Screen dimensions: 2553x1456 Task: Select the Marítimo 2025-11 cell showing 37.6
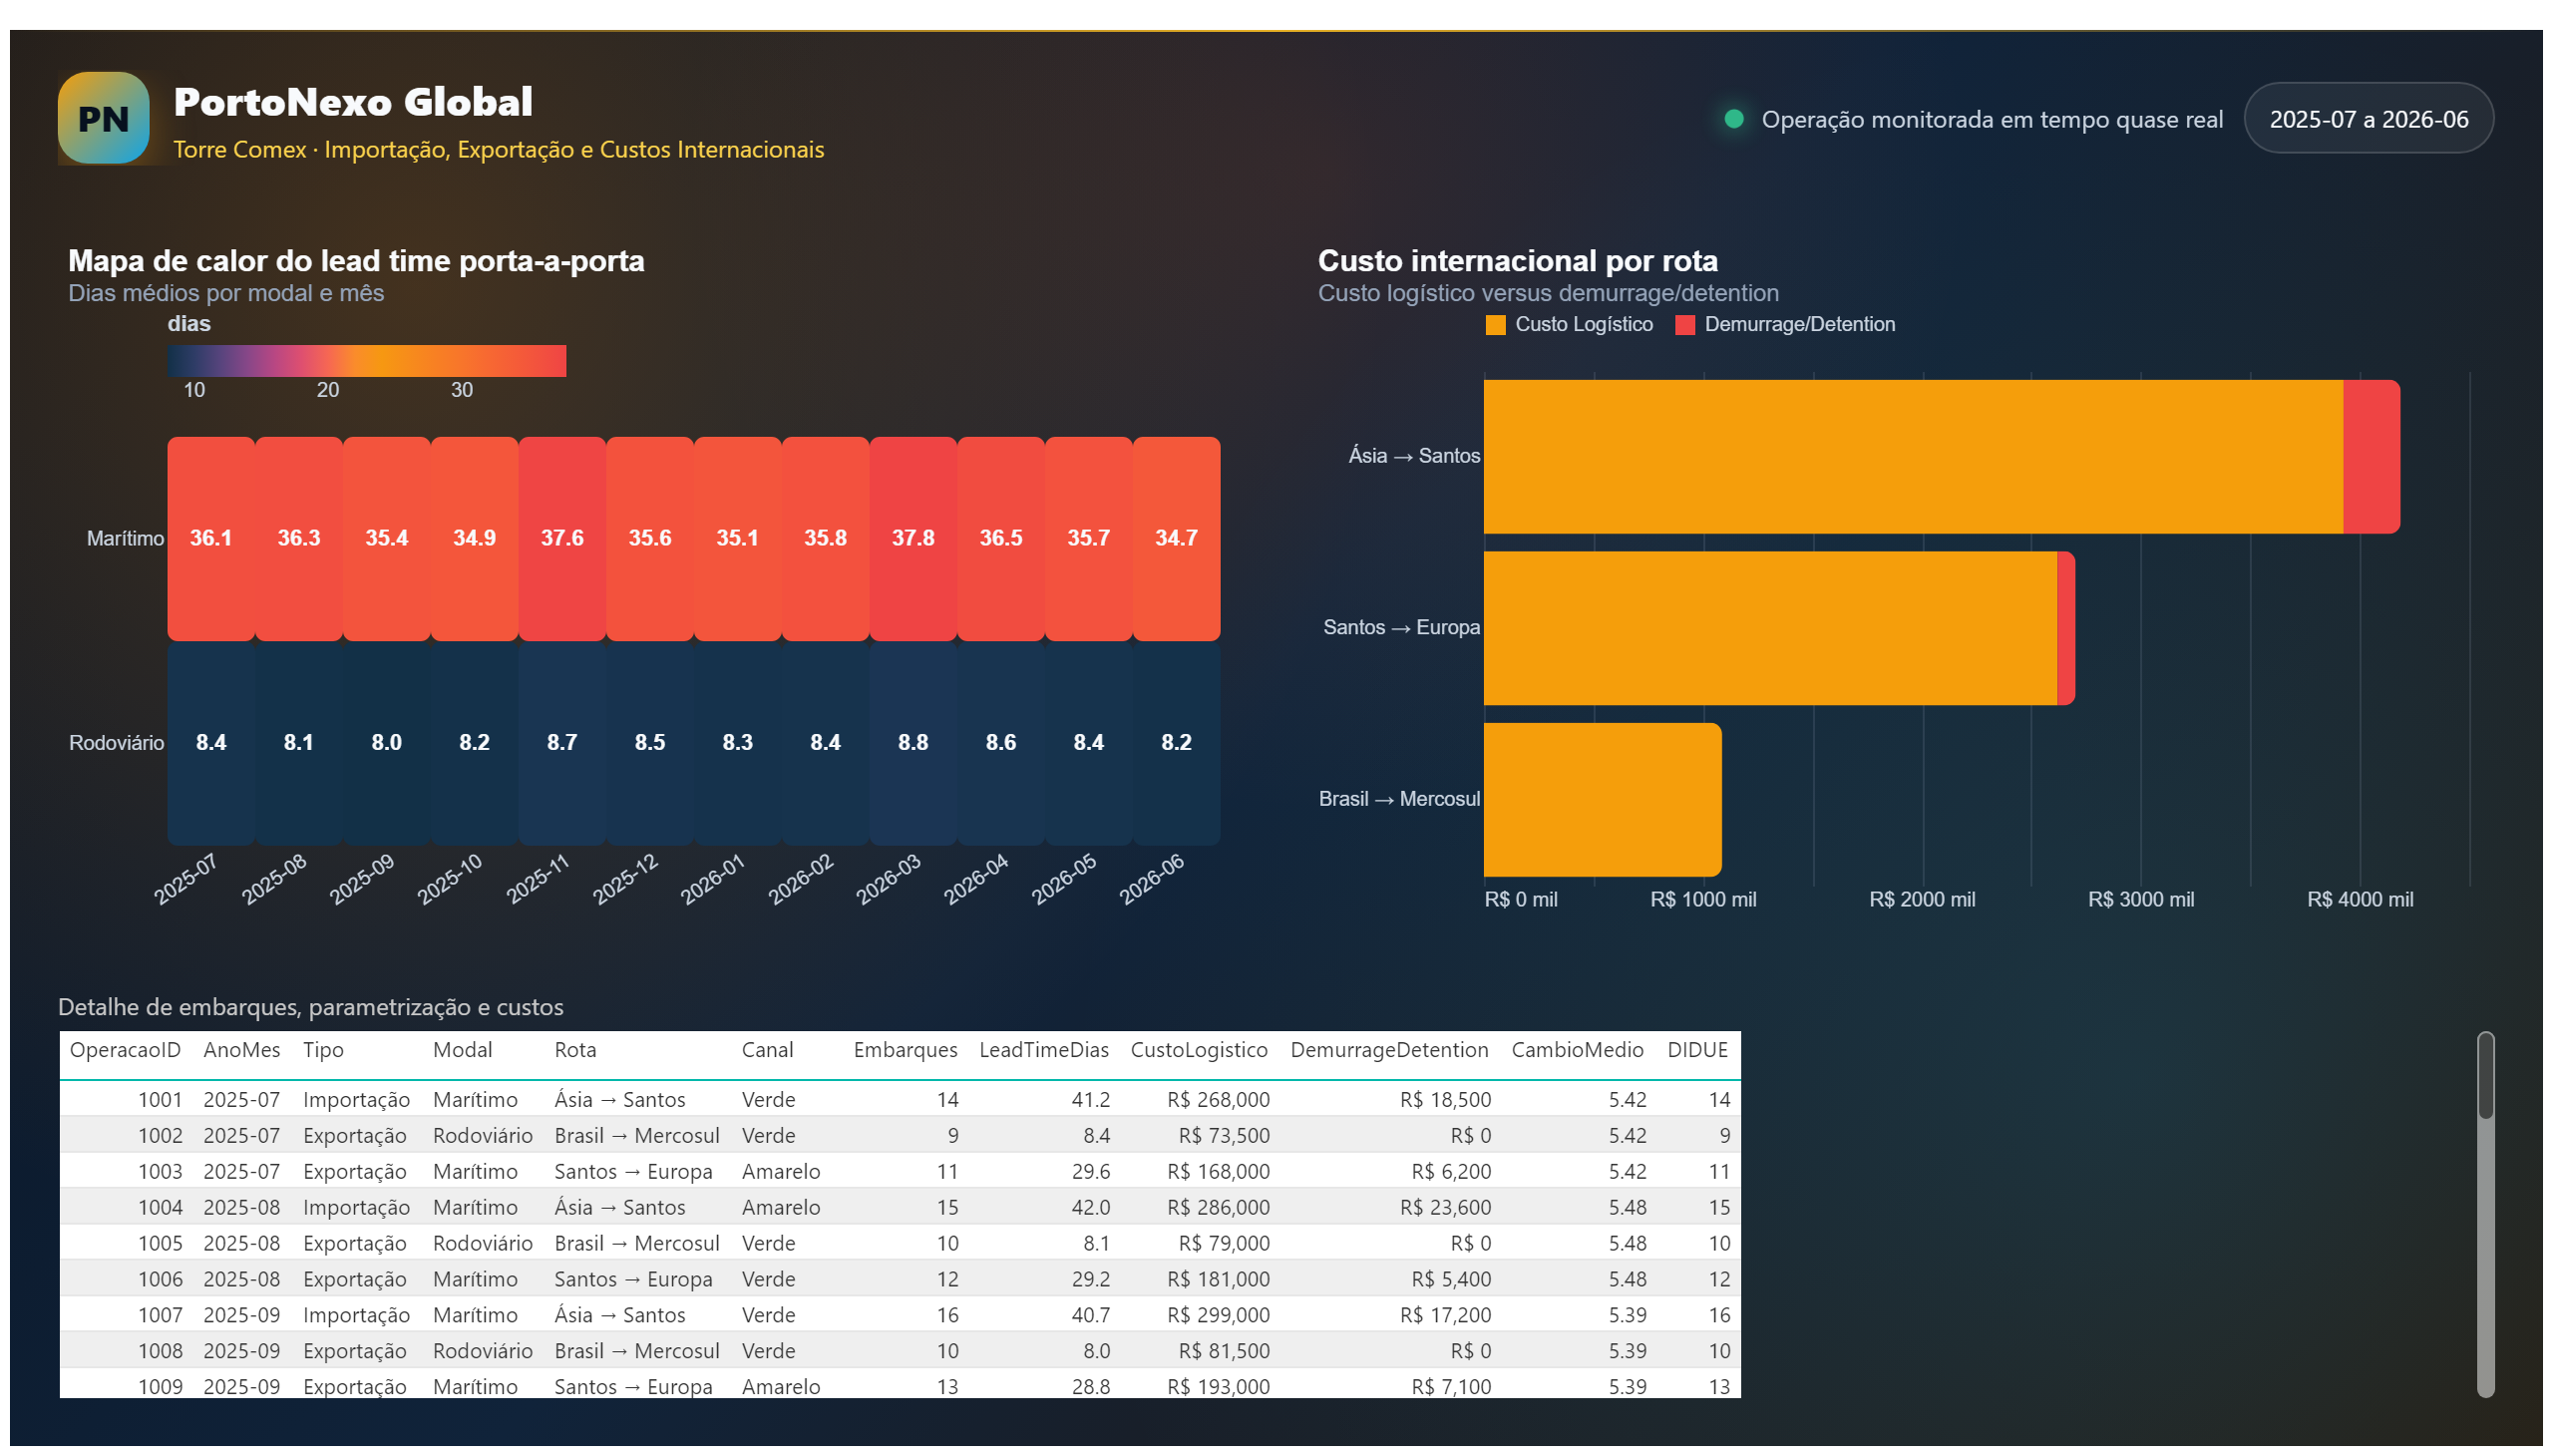(x=562, y=539)
